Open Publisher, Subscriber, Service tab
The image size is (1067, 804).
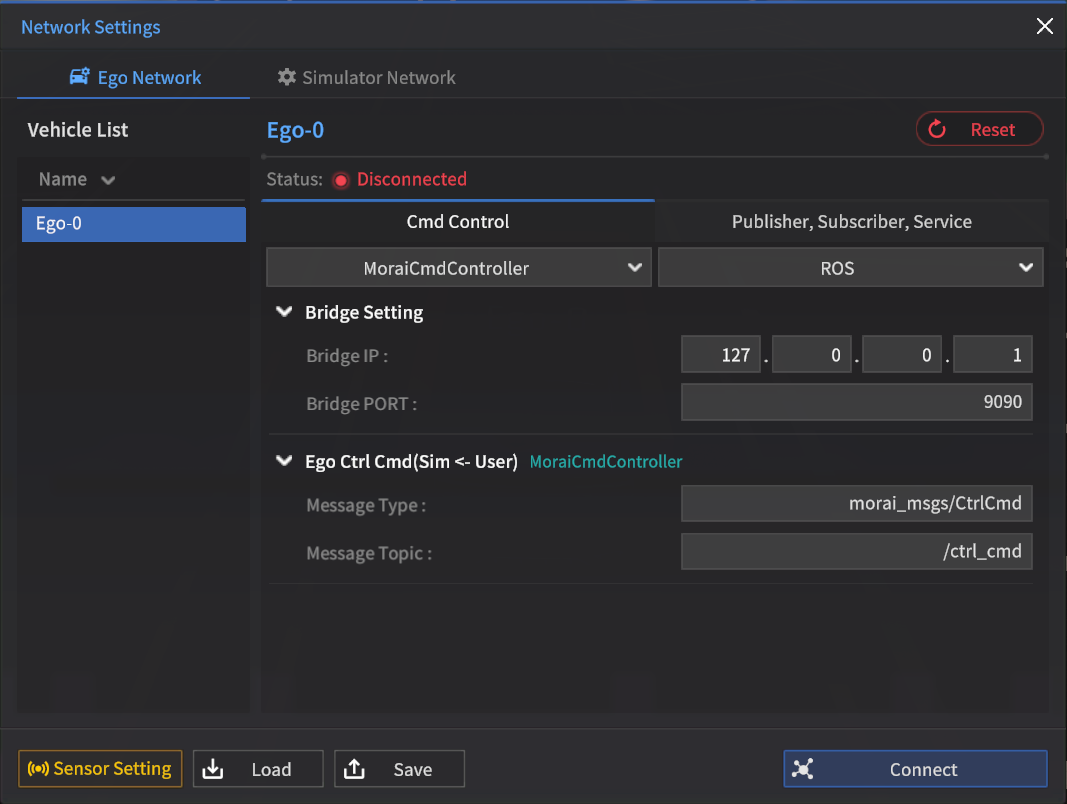tap(851, 222)
